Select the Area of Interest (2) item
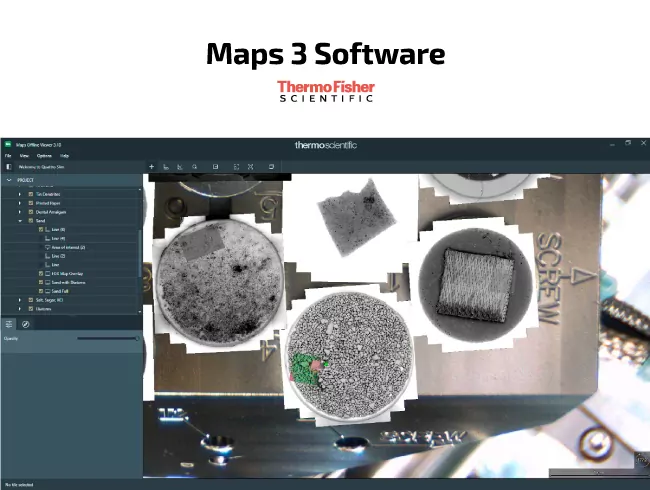Screen dimensions: 650x490 68,247
